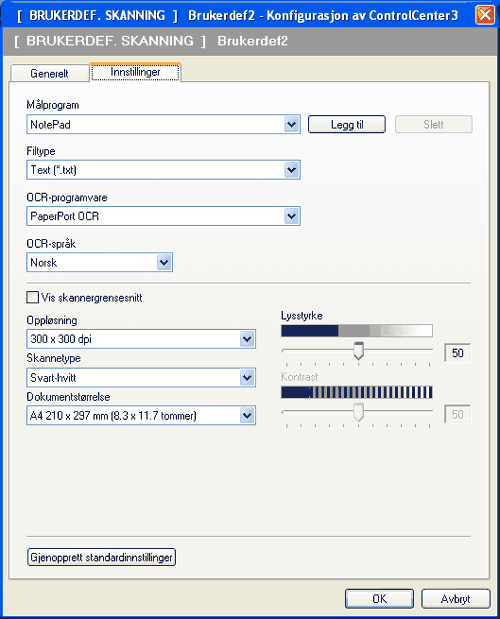Open the Målprogram dropdown showing NotePad

(163, 124)
